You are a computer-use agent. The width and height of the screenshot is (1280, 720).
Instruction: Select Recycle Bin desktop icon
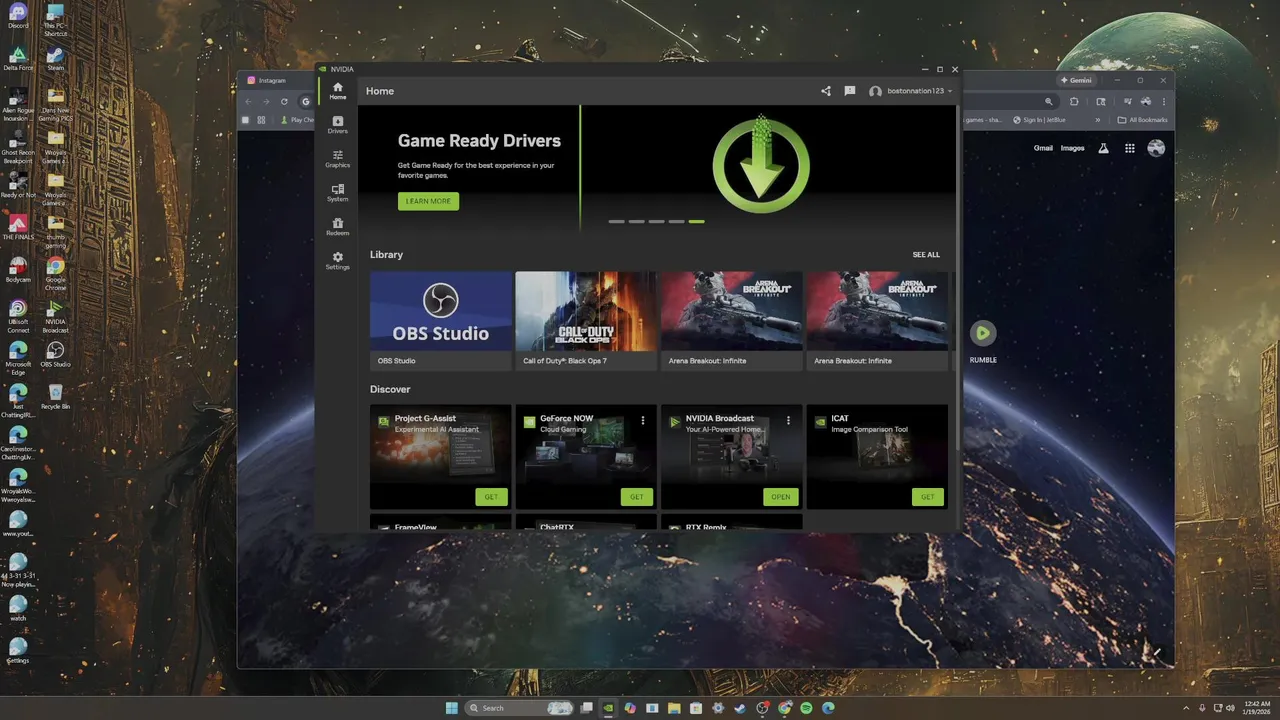tap(56, 396)
